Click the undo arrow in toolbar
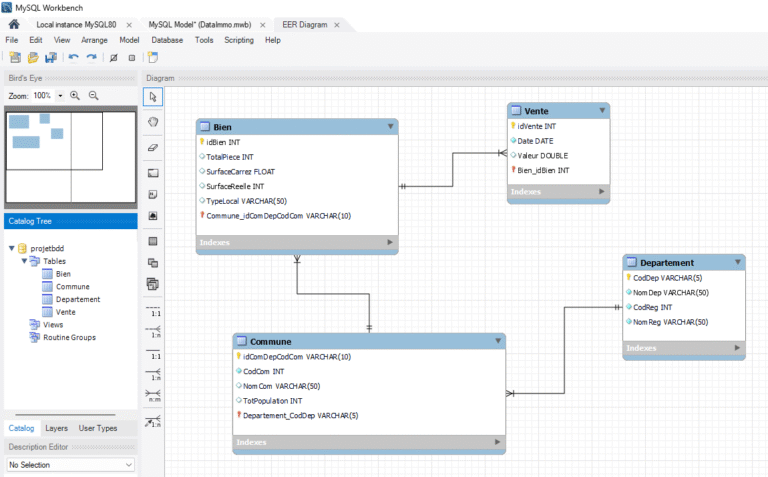This screenshot has height=477, width=768. [73, 57]
